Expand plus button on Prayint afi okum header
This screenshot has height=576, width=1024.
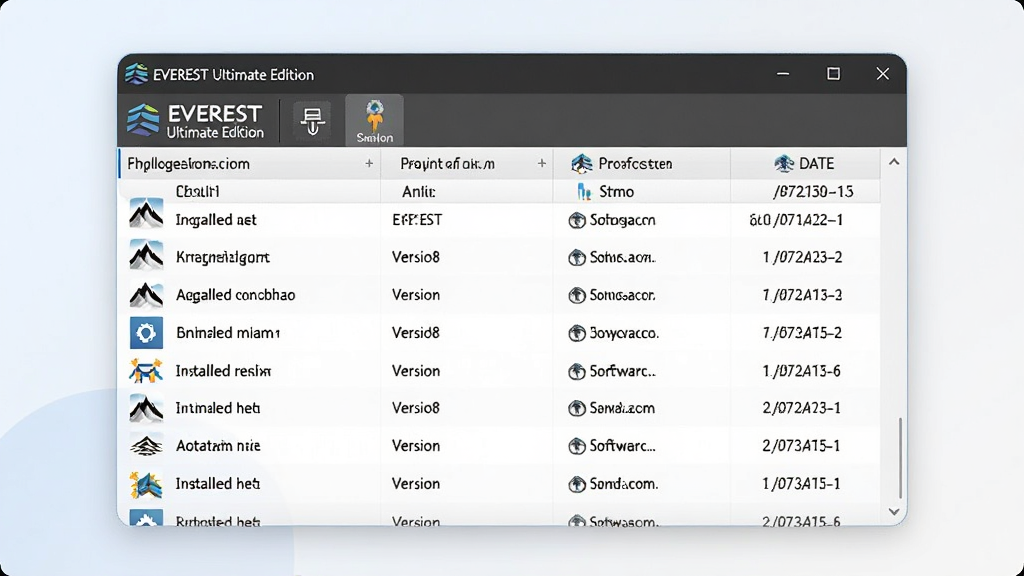pyautogui.click(x=541, y=163)
